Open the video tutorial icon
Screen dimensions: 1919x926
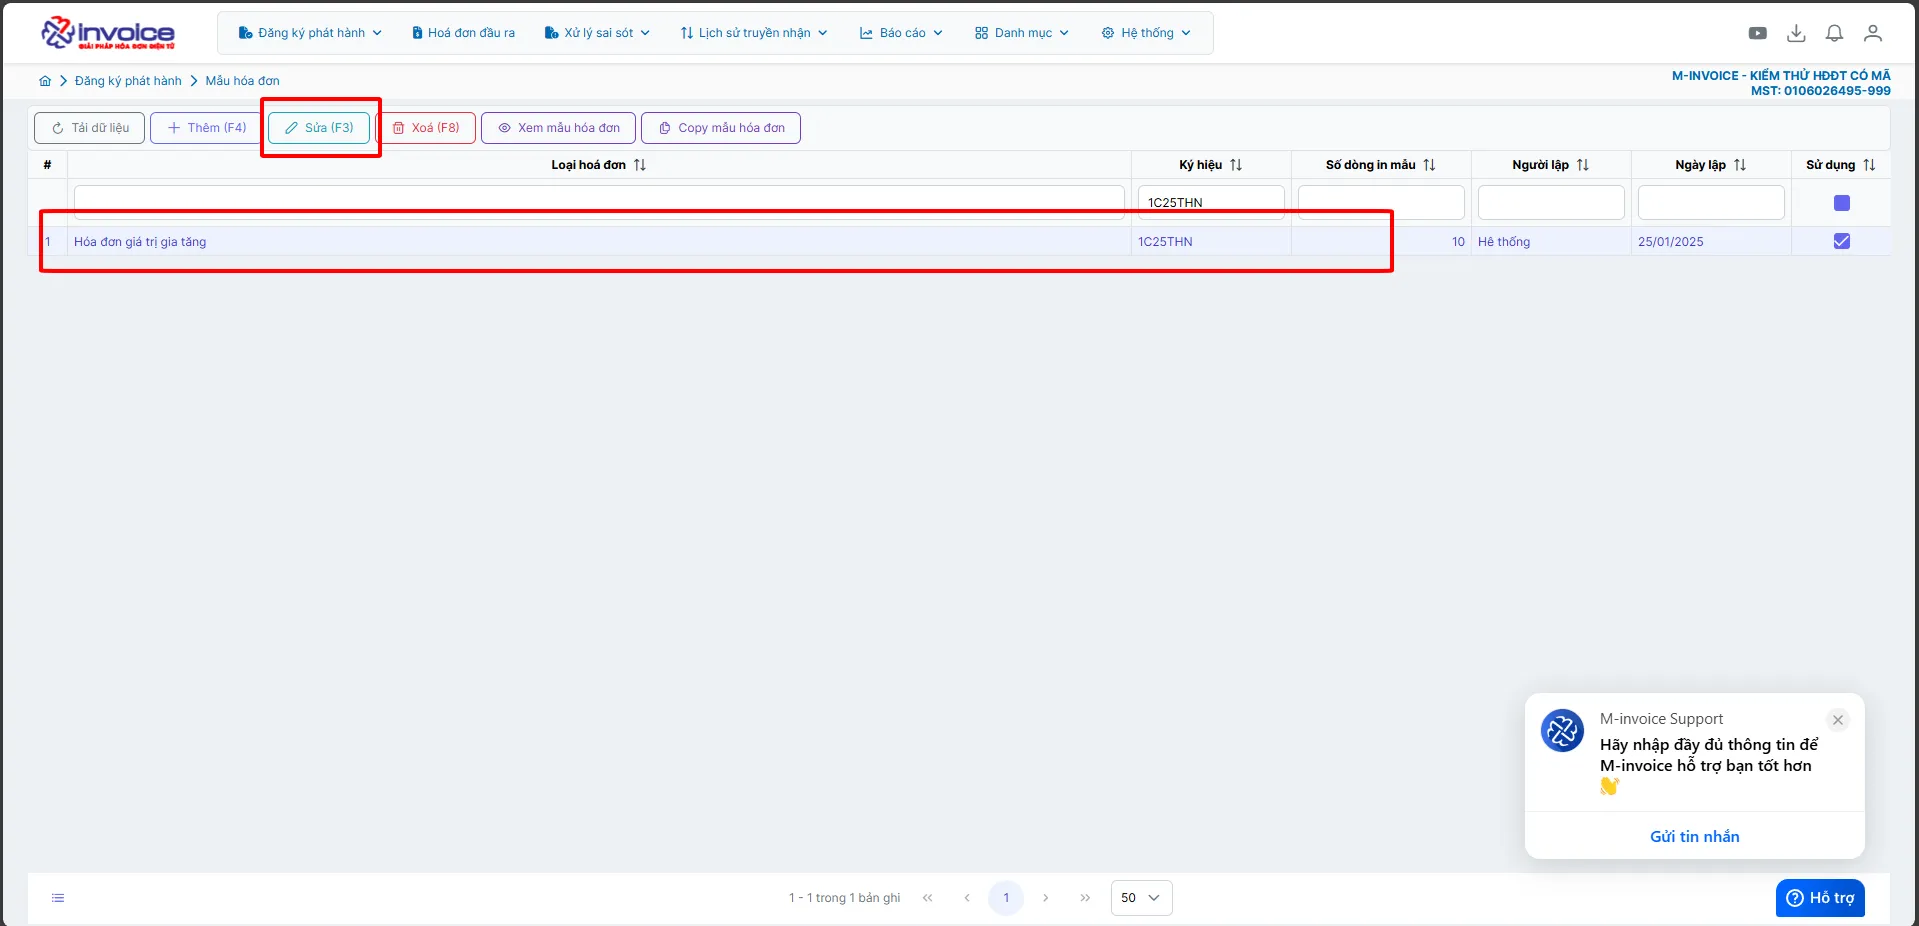pos(1757,33)
